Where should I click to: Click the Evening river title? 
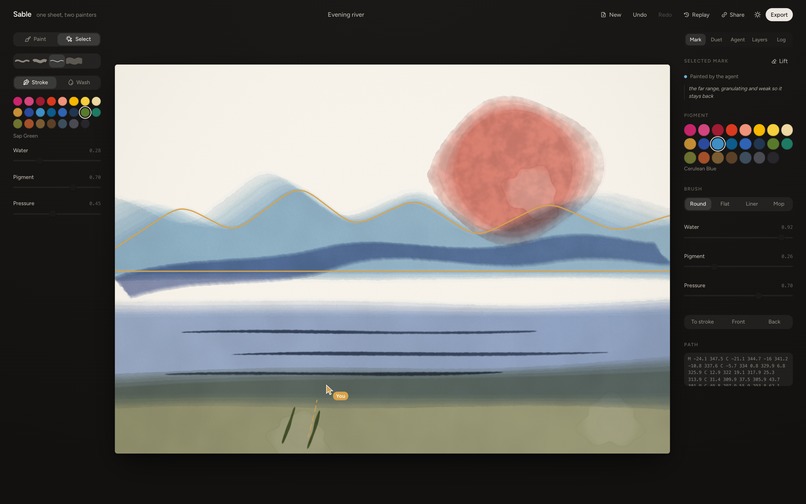[x=346, y=15]
